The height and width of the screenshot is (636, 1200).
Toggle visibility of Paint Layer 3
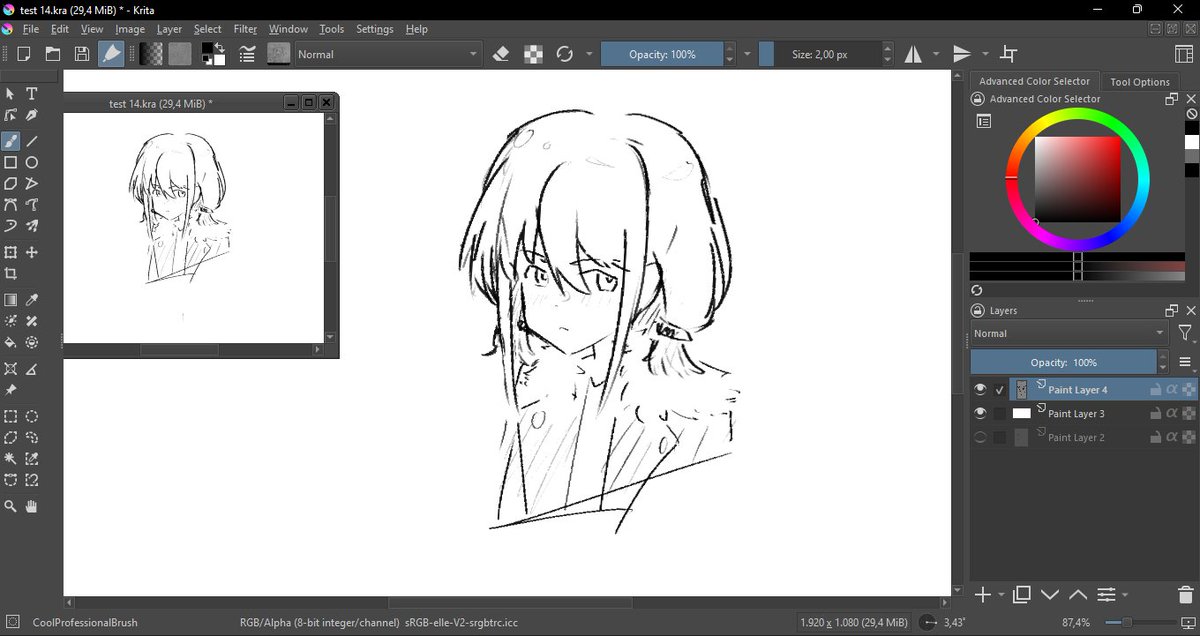pyautogui.click(x=980, y=413)
